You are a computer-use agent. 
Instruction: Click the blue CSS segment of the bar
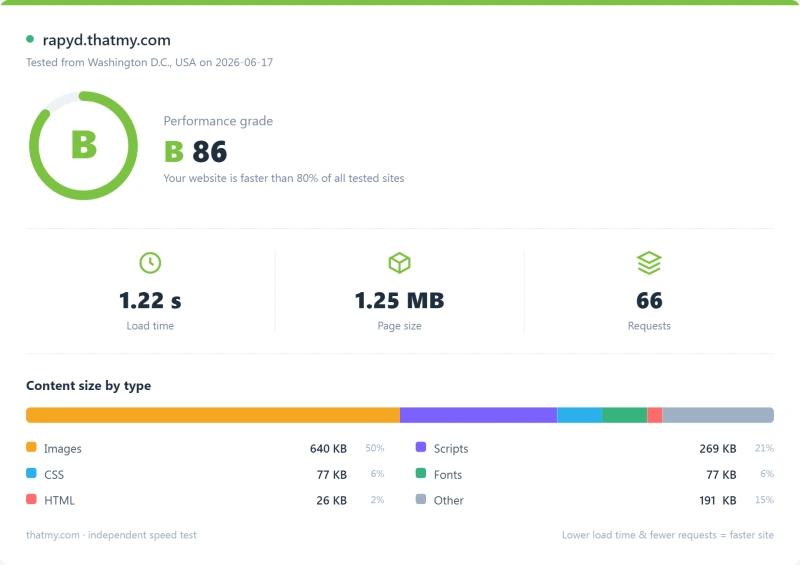[580, 415]
